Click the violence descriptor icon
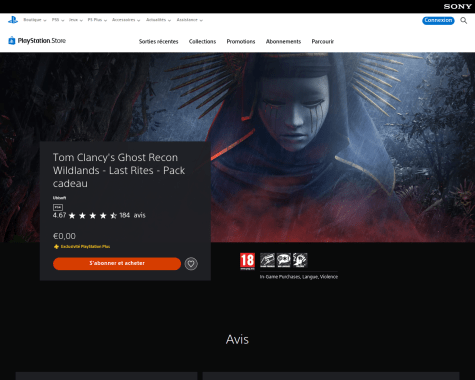The image size is (475, 380). click(300, 260)
